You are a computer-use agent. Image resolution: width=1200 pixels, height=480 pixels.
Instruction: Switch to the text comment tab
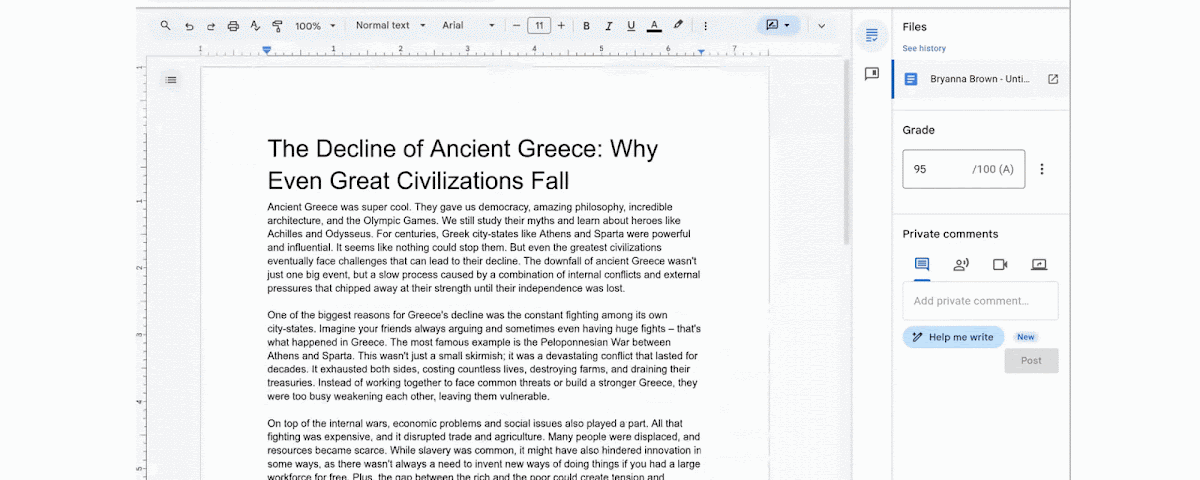tap(922, 264)
